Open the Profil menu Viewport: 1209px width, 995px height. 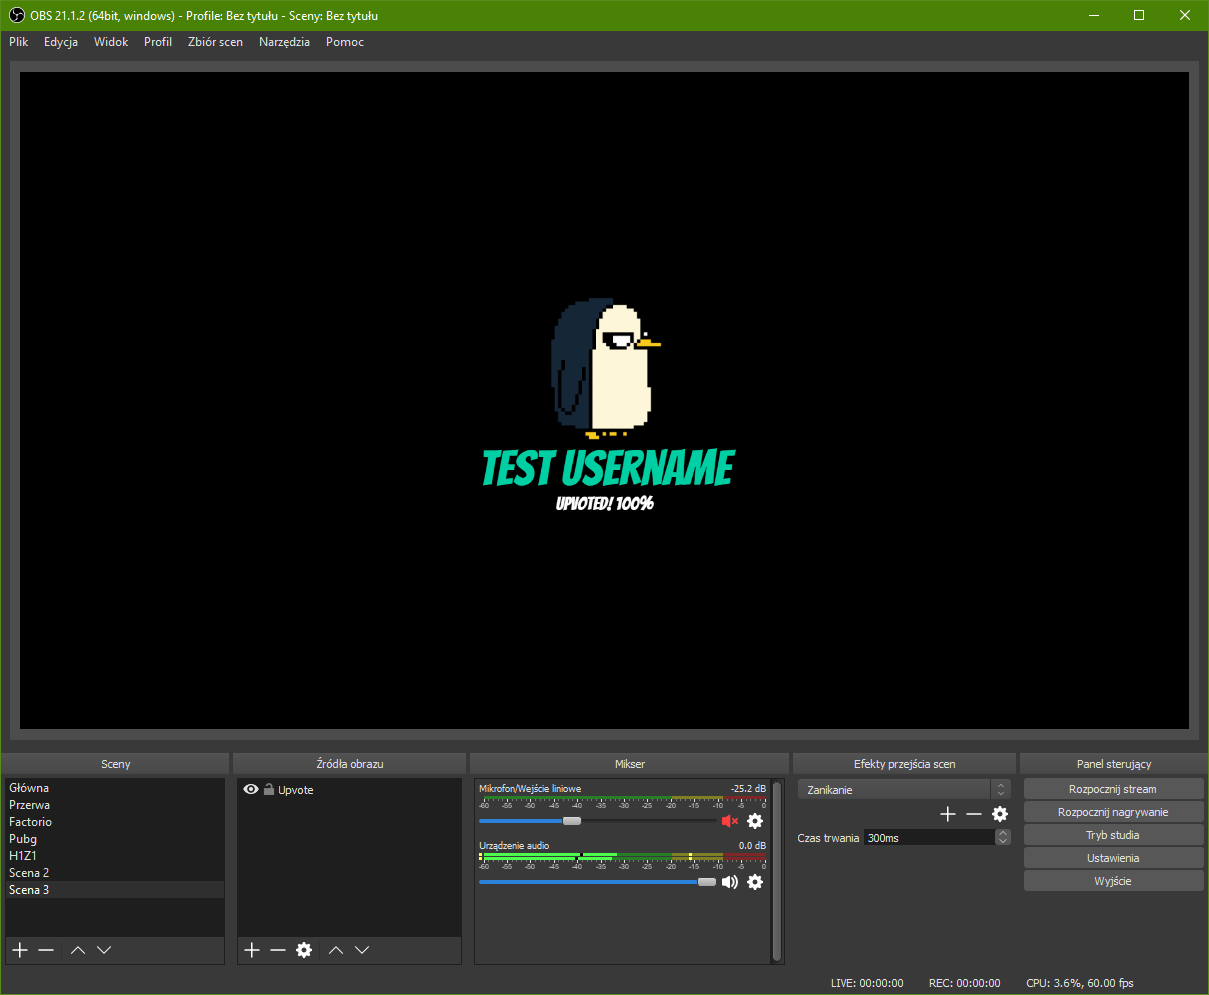pyautogui.click(x=158, y=42)
